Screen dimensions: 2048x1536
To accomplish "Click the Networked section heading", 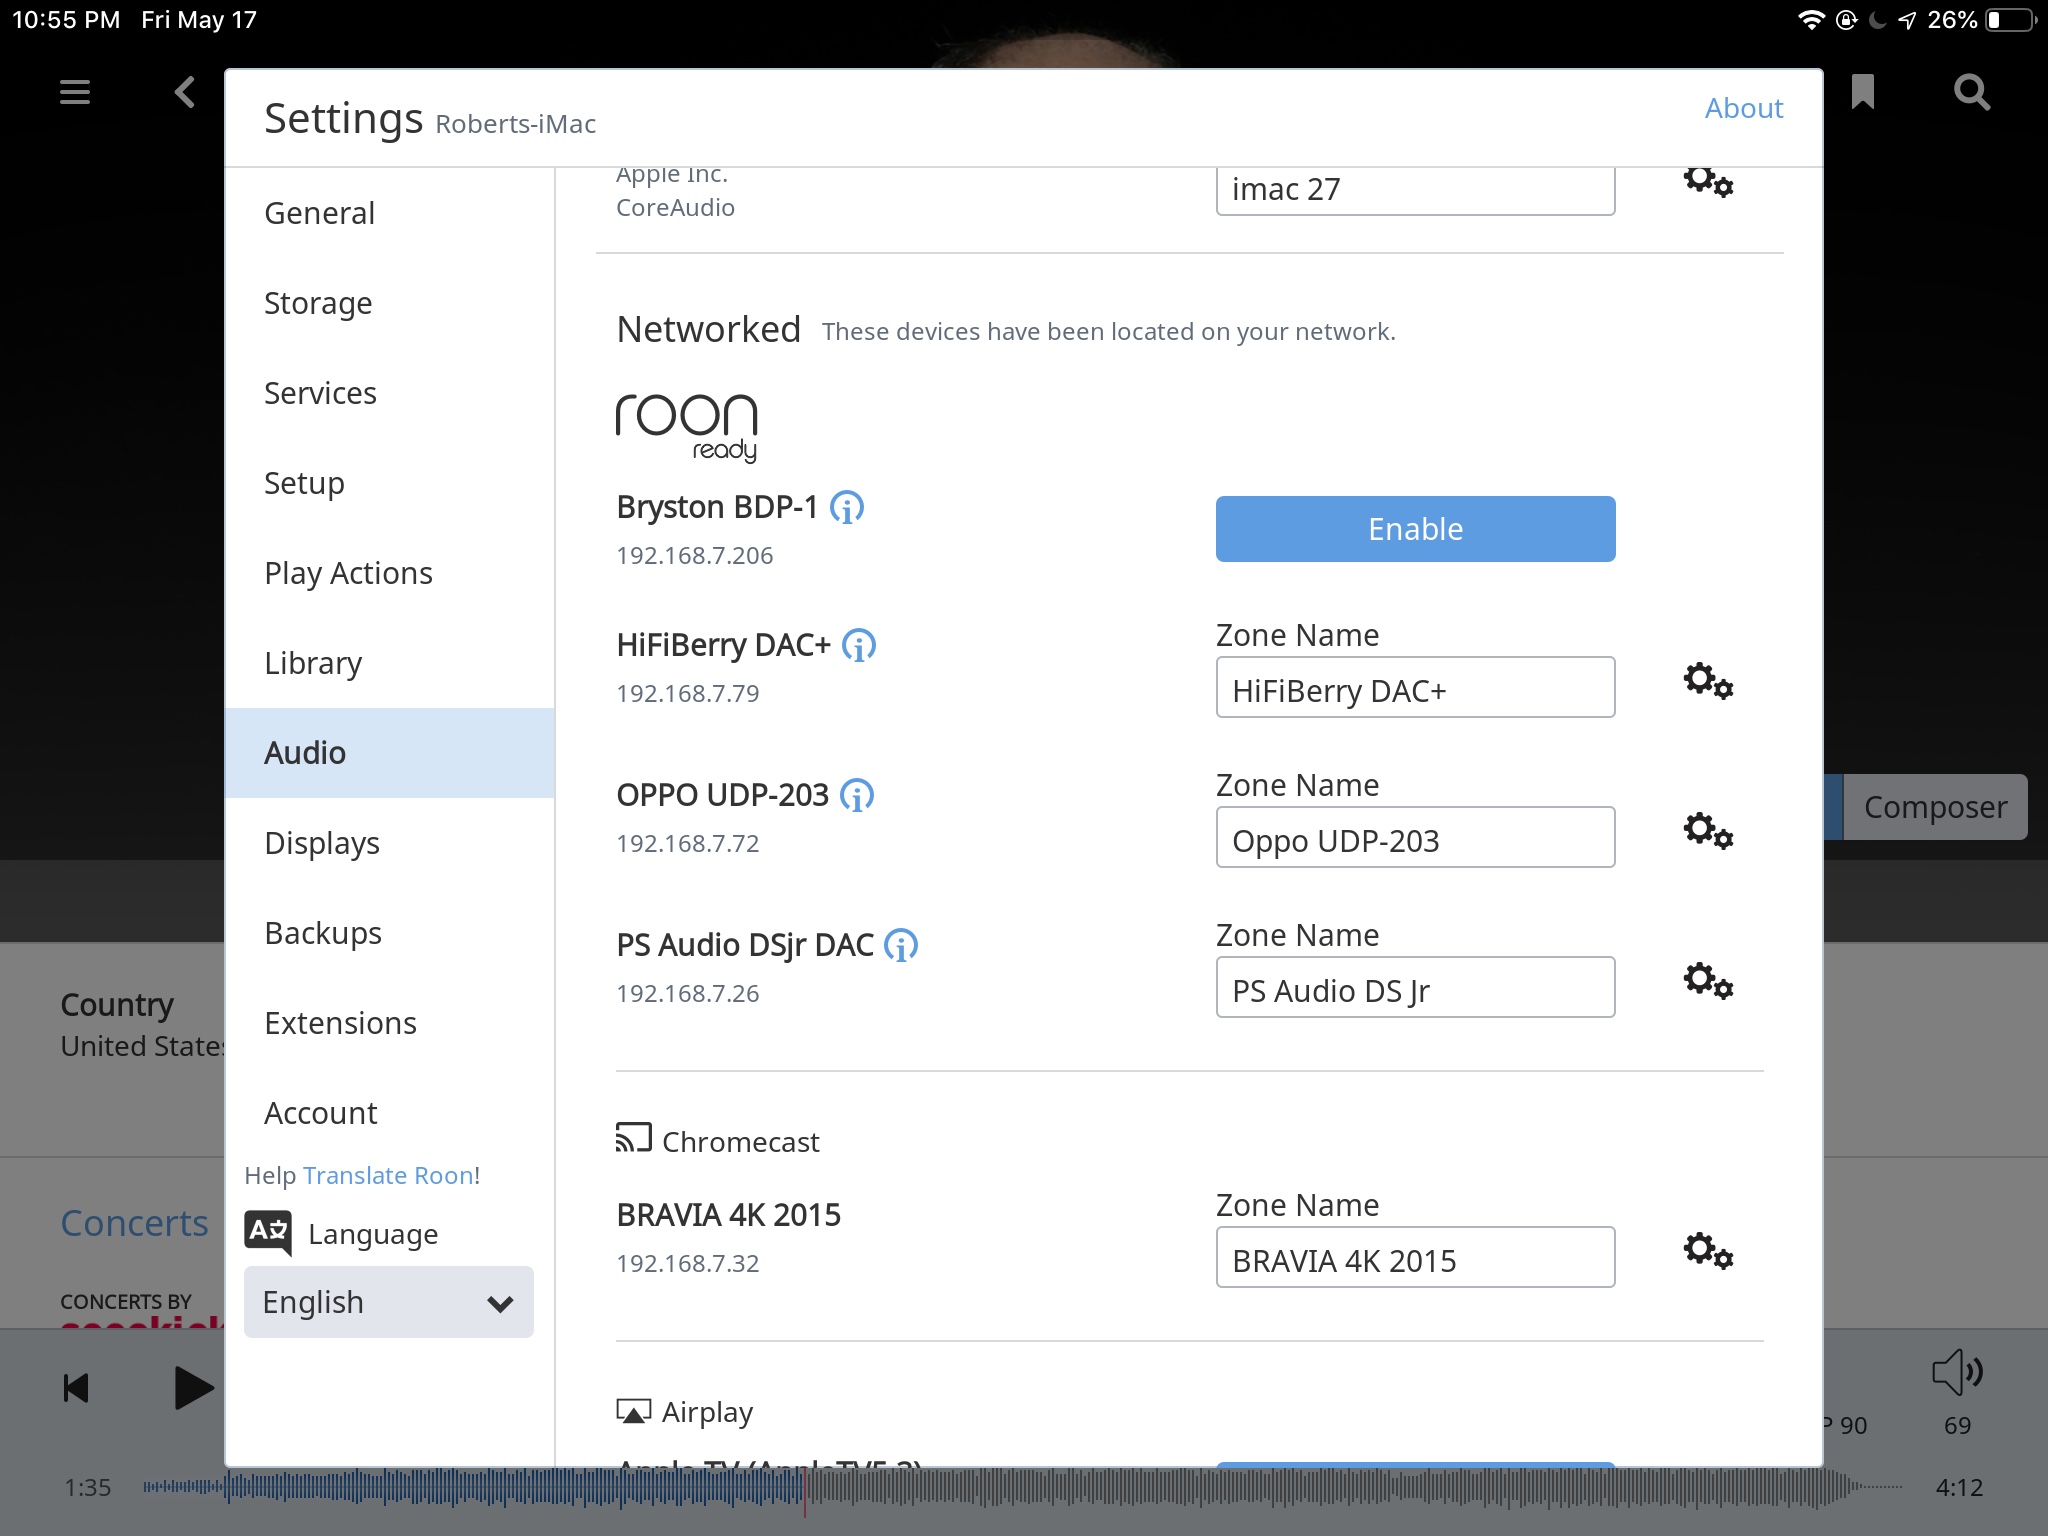I will 709,329.
